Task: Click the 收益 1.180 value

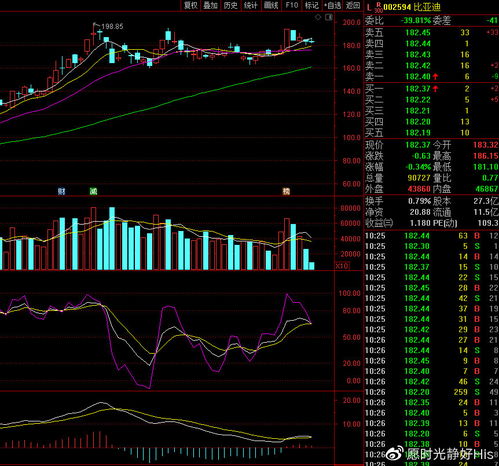Action: pyautogui.click(x=420, y=223)
